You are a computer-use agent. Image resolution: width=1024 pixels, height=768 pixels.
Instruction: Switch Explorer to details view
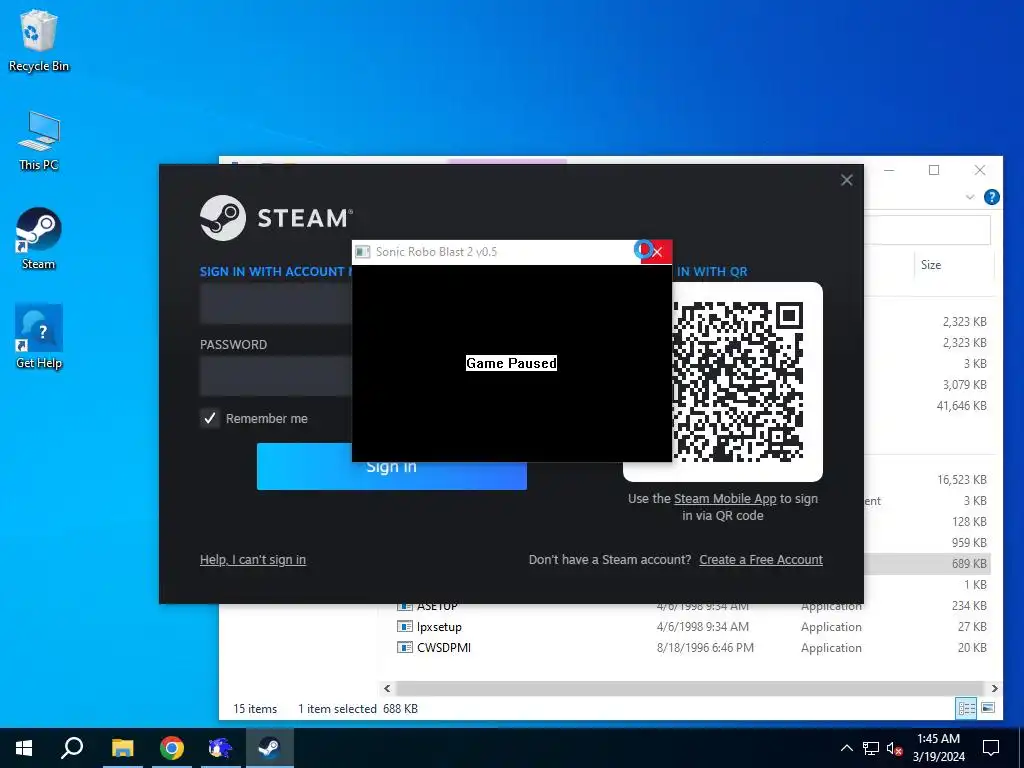point(967,708)
